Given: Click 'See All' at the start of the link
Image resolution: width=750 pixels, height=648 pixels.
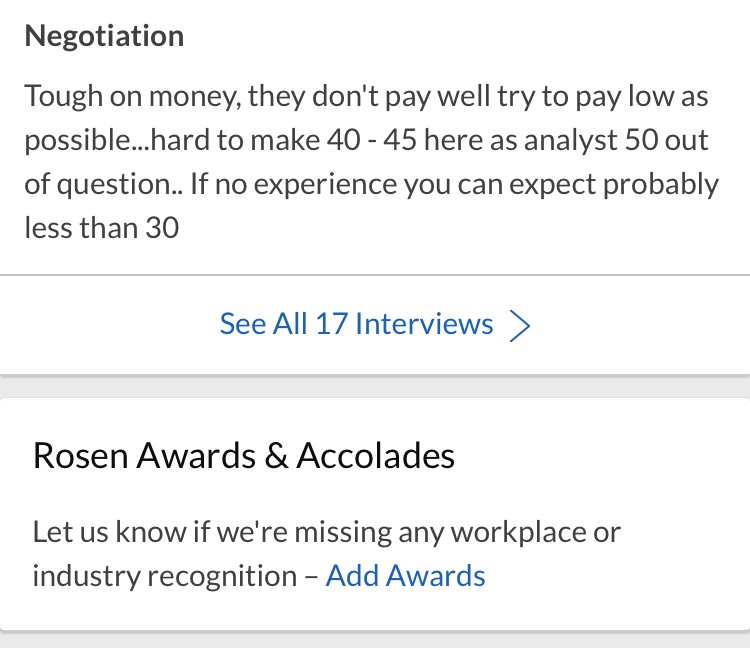Looking at the screenshot, I should pos(257,324).
